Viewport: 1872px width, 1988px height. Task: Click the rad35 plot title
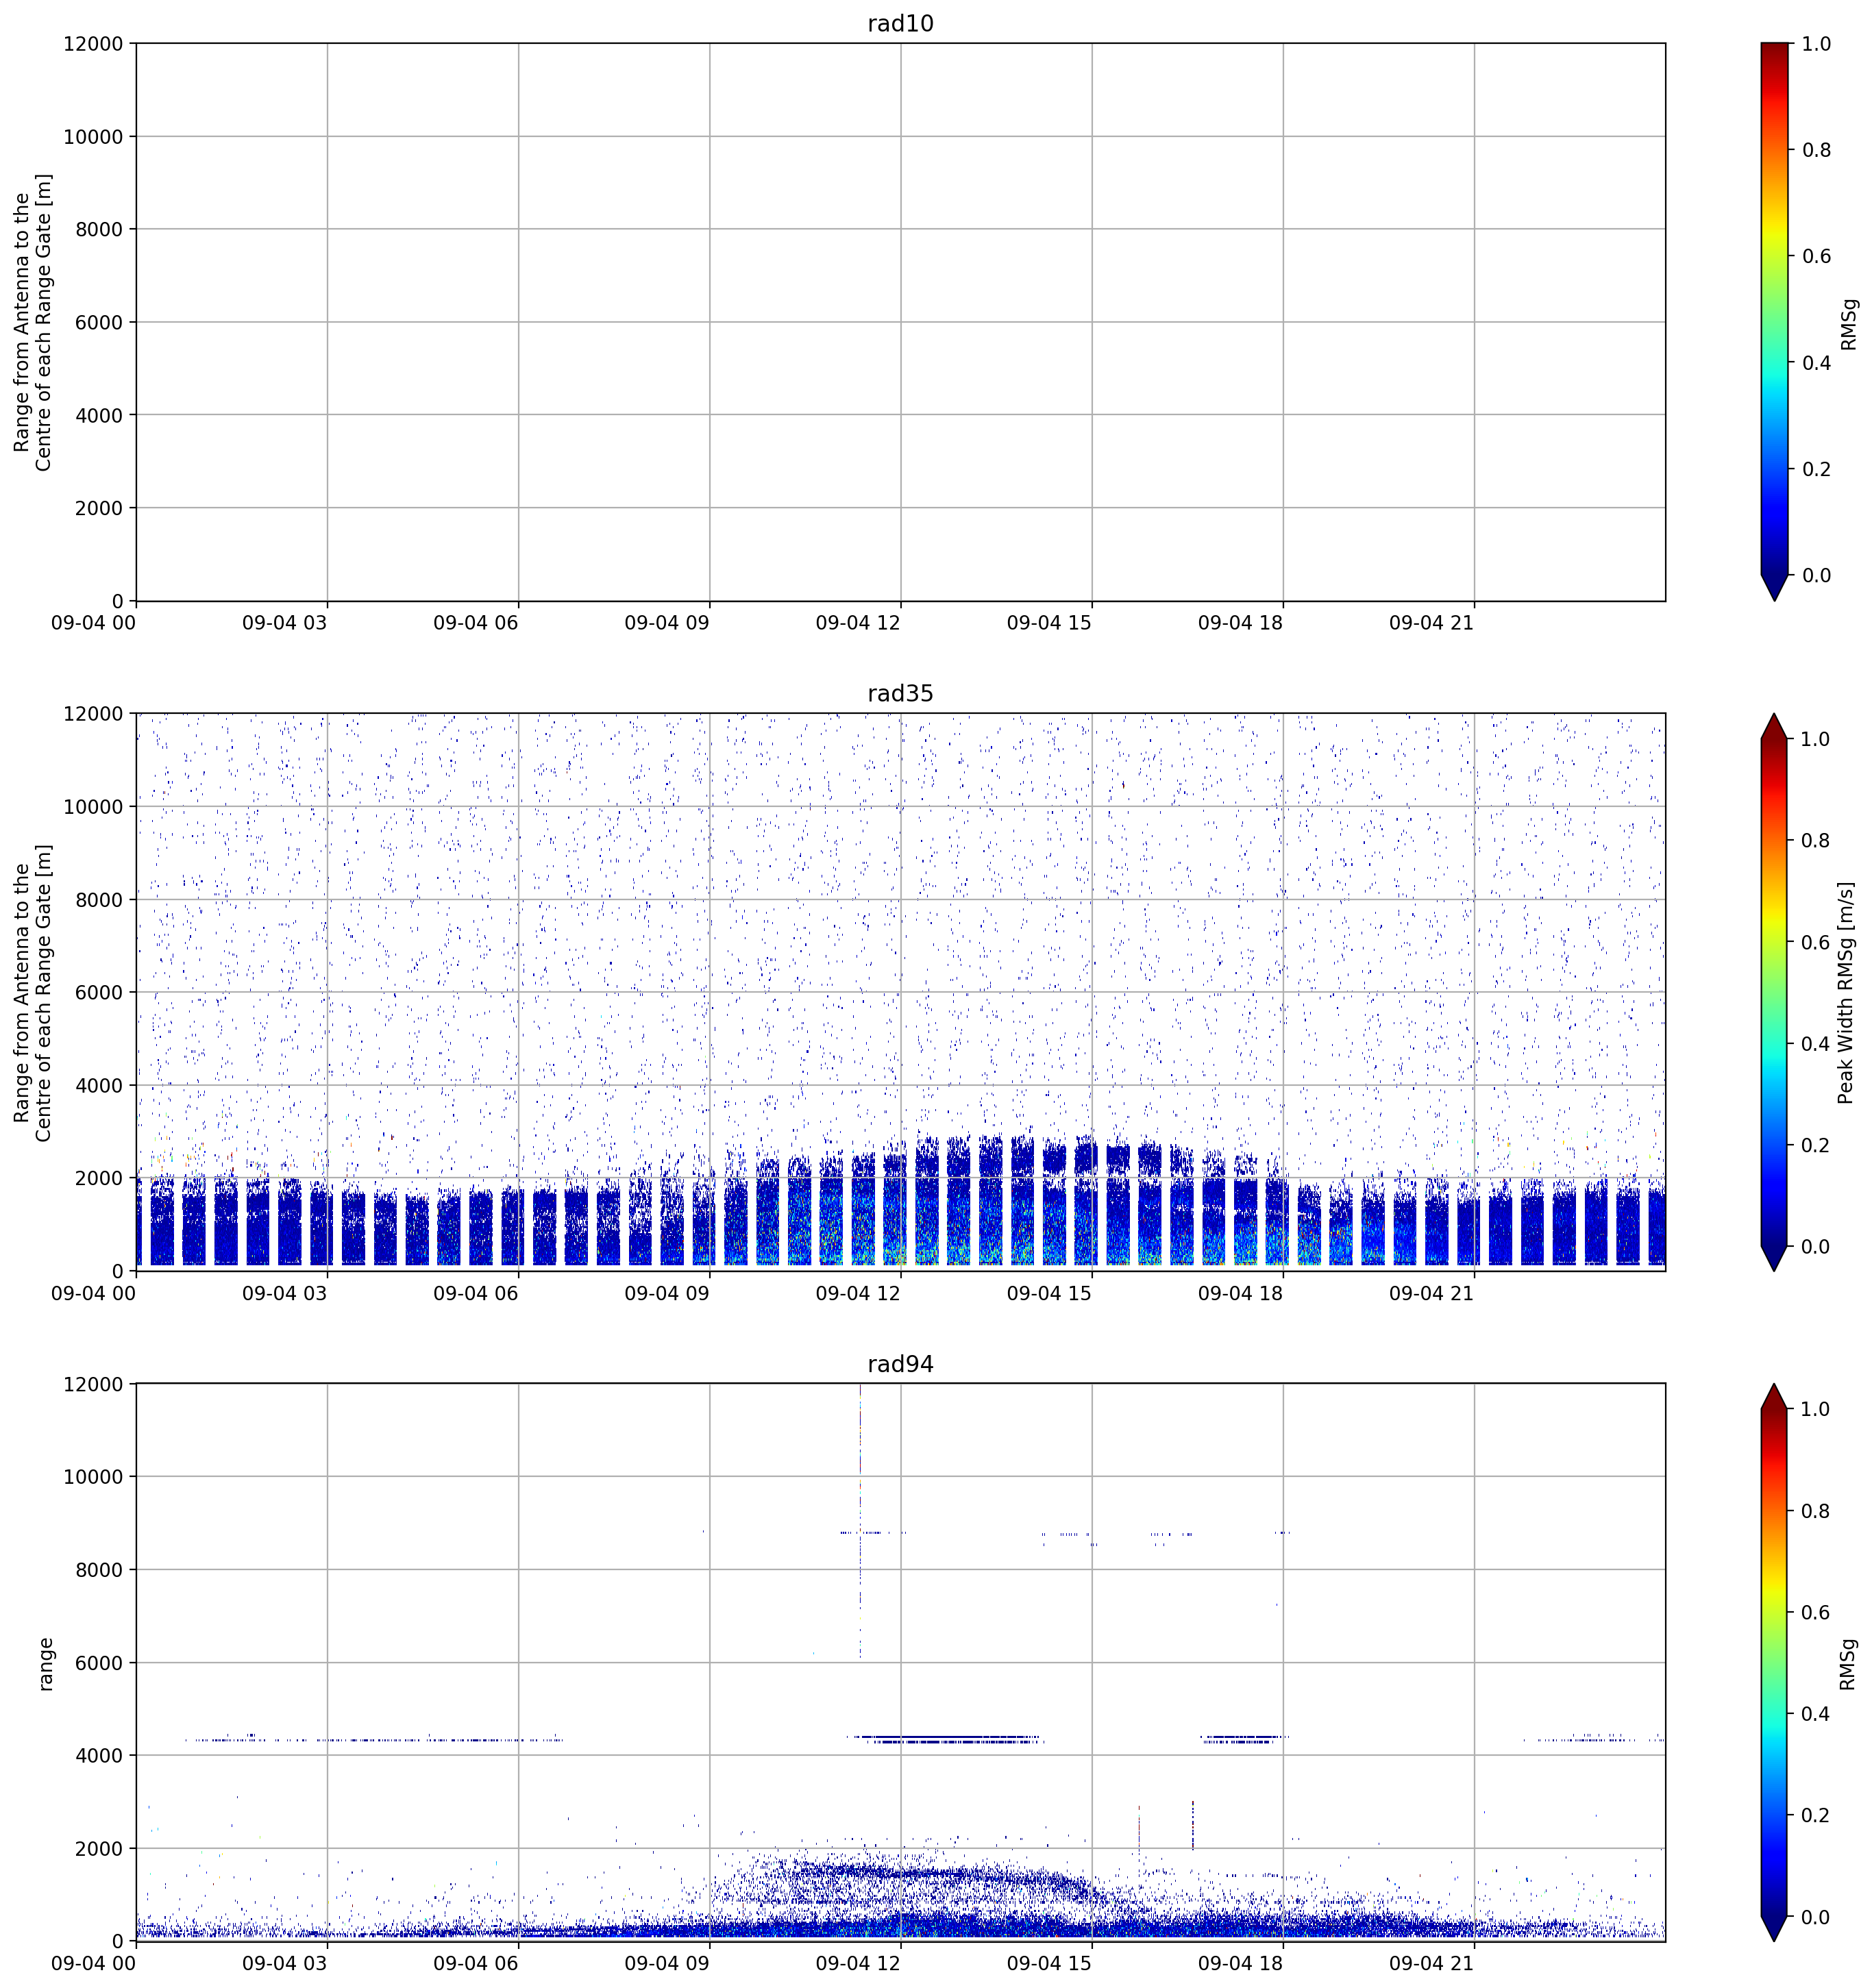(x=900, y=693)
